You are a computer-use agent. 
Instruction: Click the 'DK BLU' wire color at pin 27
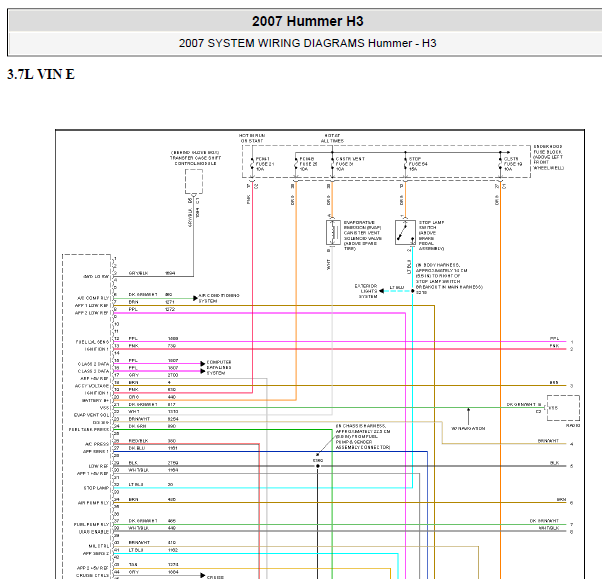(137, 448)
